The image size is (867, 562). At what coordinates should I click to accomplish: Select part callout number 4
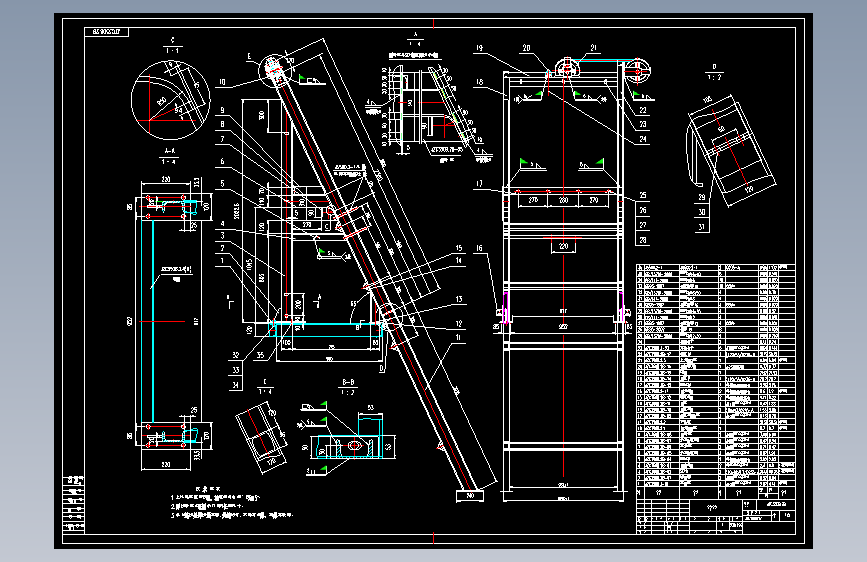[x=222, y=223]
